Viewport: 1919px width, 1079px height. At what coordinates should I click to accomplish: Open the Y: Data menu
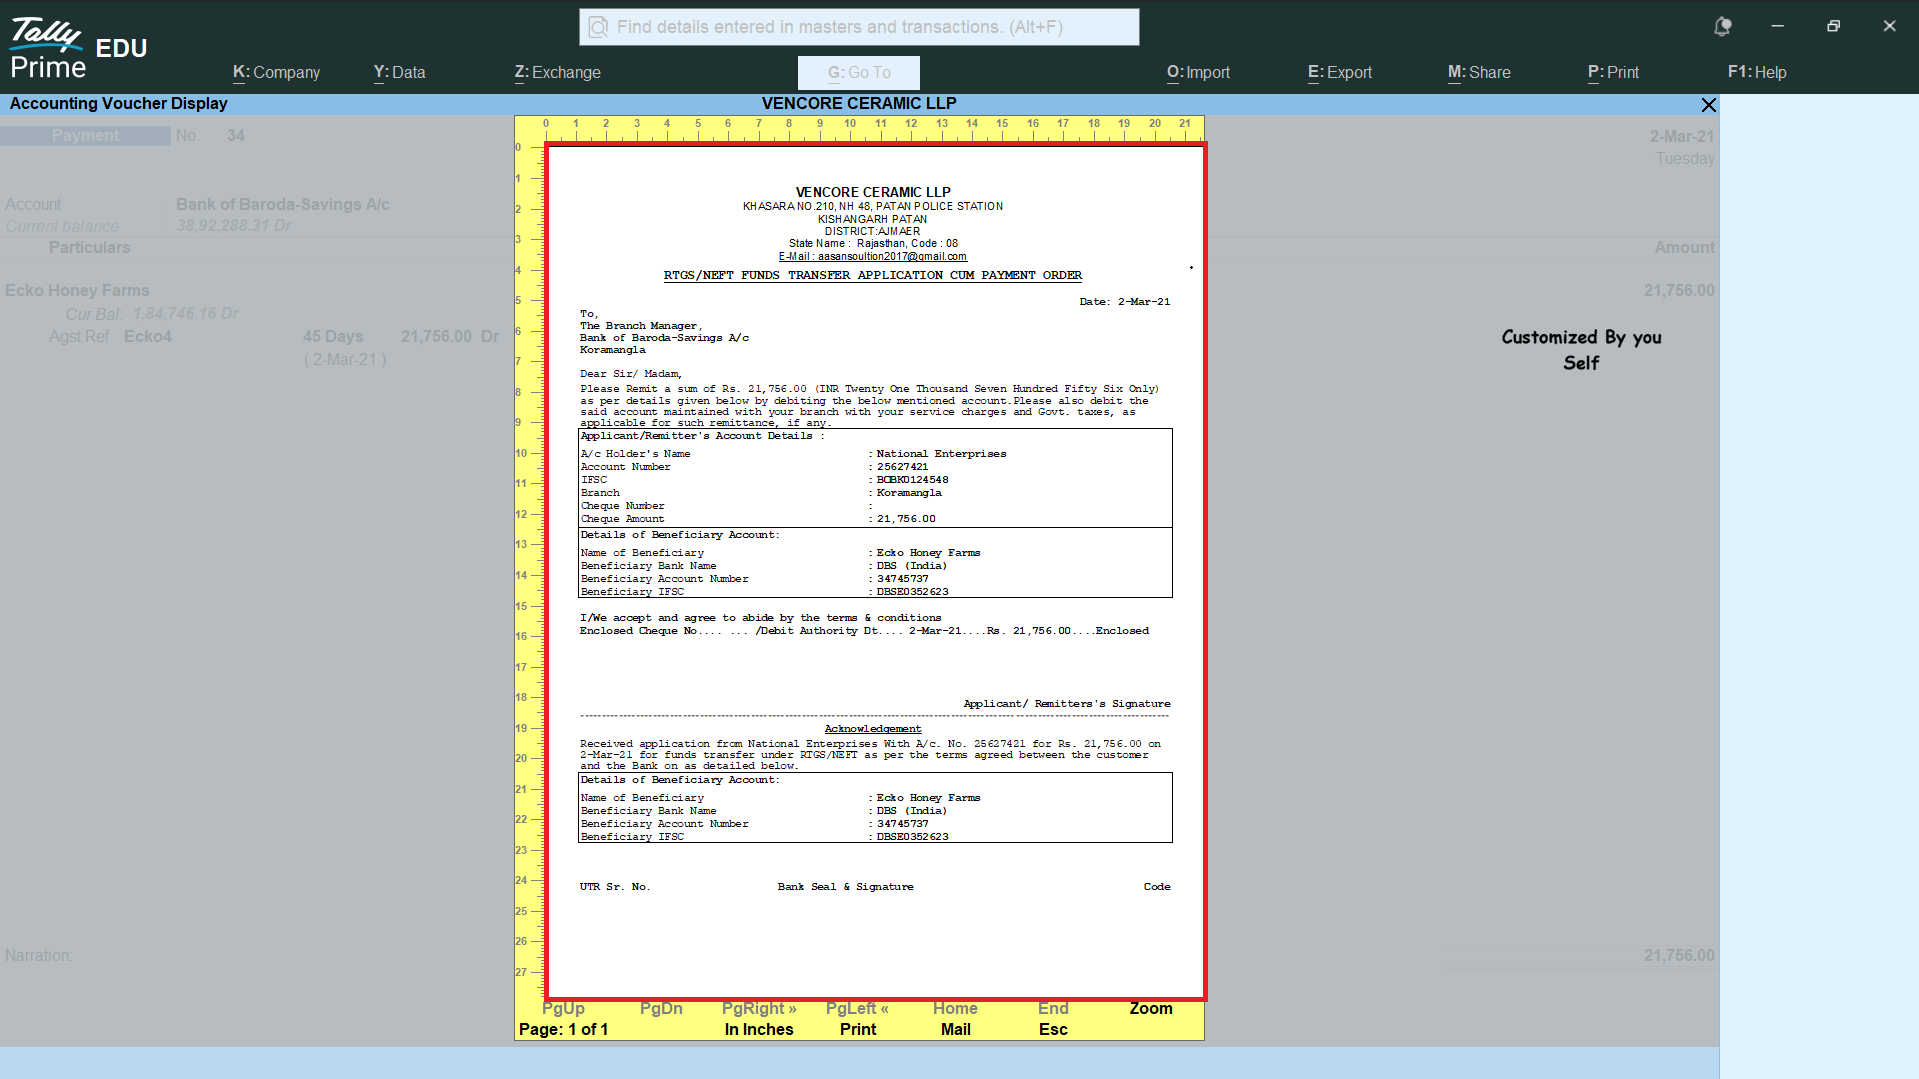pos(399,72)
